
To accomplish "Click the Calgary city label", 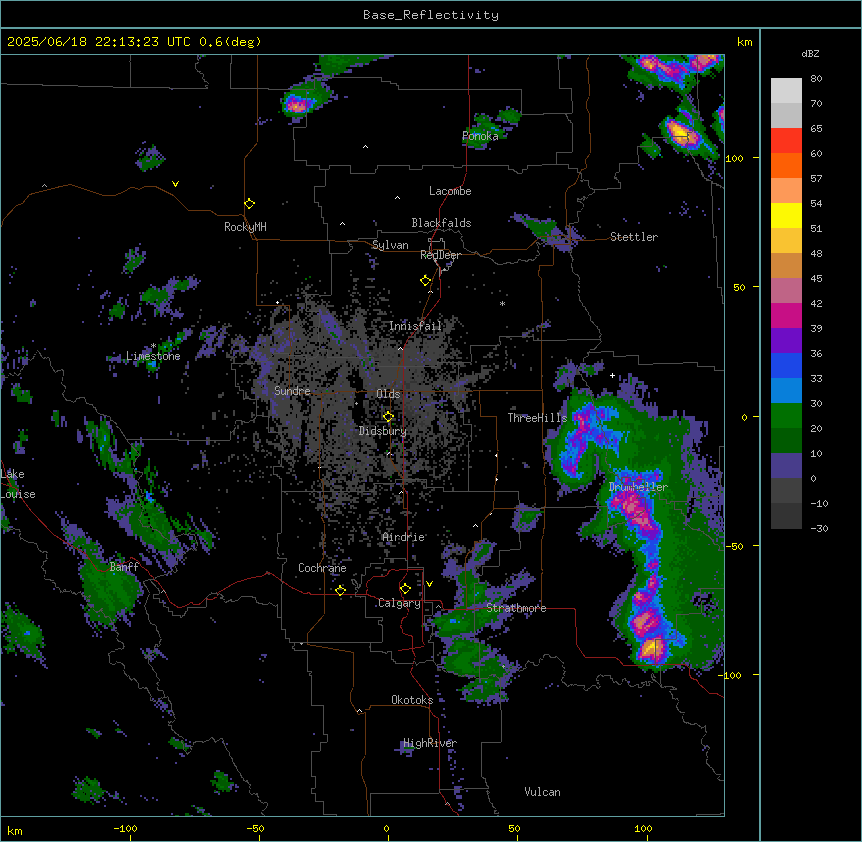I will click(399, 603).
